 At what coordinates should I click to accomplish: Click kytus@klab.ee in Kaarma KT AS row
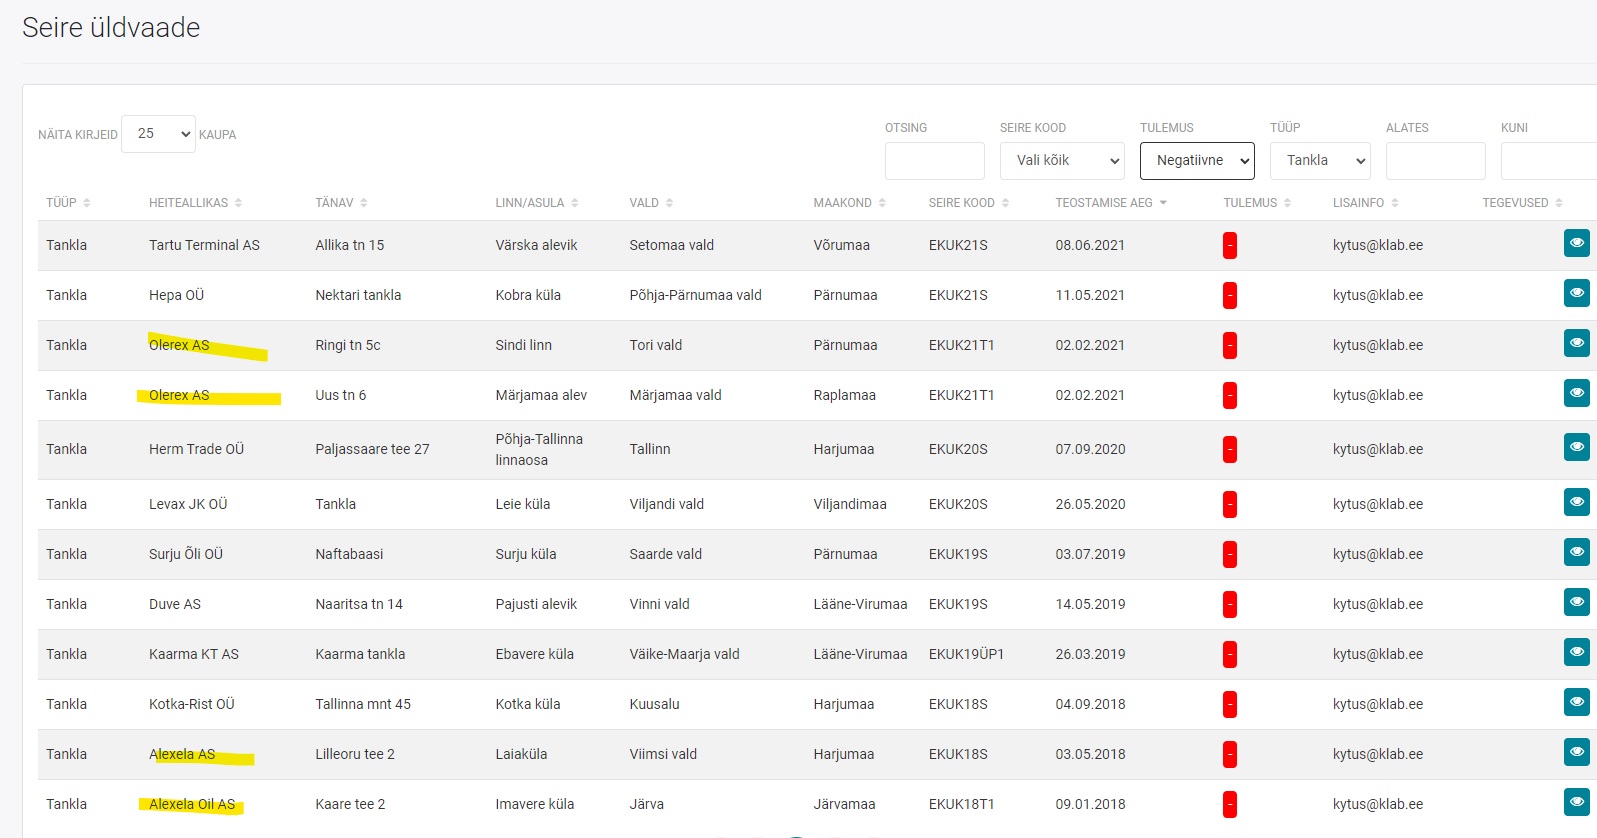[1377, 654]
